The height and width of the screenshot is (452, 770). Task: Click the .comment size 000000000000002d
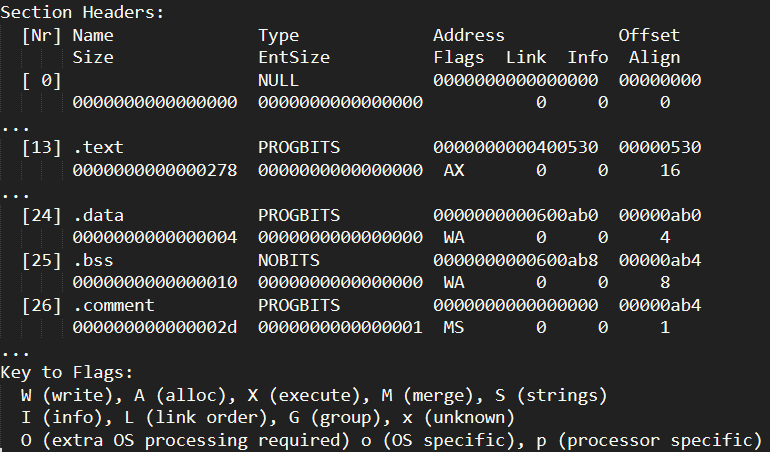(x=154, y=327)
